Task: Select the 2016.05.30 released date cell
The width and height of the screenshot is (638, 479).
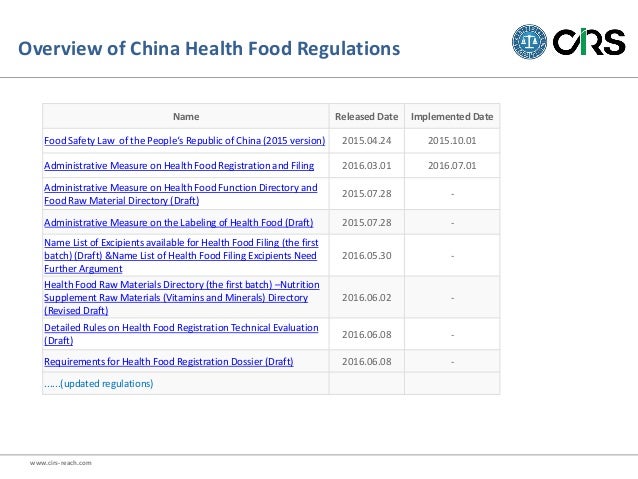Action: [367, 256]
